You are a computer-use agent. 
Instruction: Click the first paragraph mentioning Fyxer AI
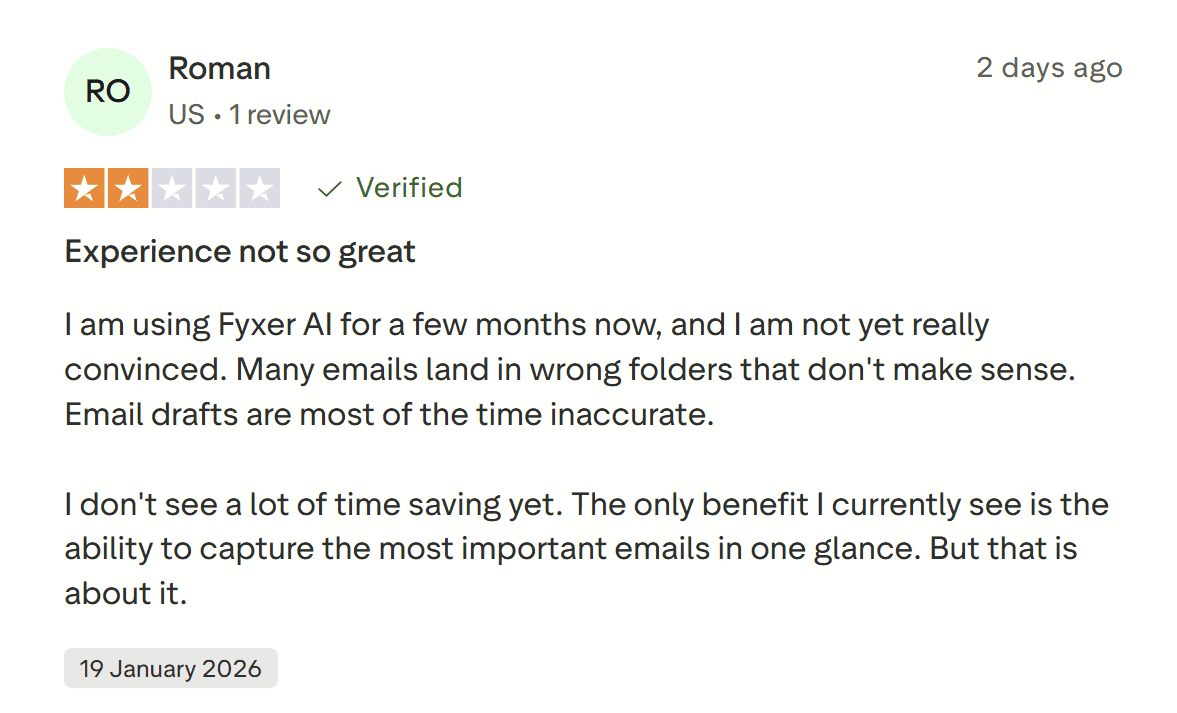click(570, 369)
